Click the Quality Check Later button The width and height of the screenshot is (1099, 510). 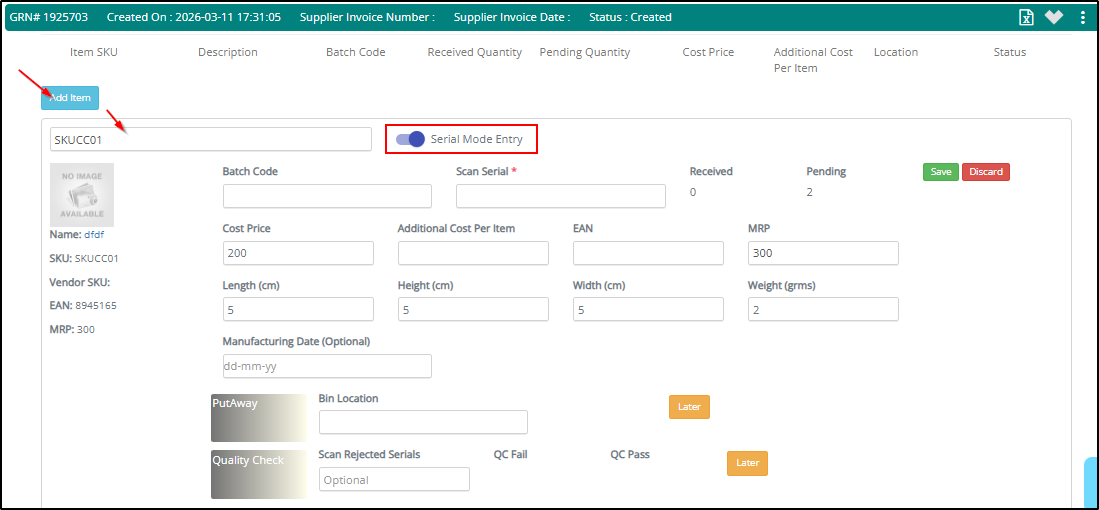747,463
